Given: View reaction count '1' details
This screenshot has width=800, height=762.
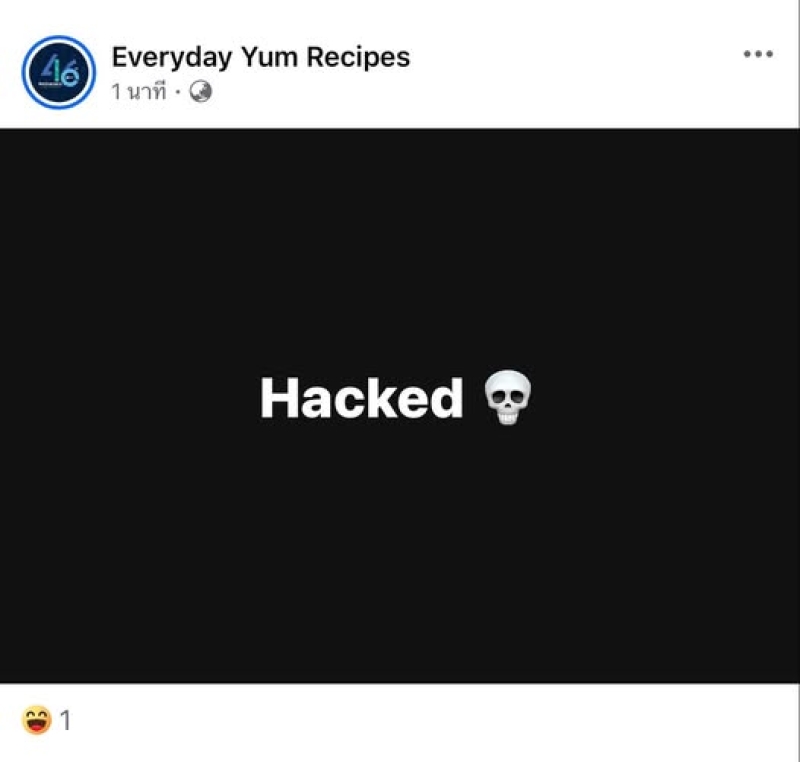Looking at the screenshot, I should 65,721.
